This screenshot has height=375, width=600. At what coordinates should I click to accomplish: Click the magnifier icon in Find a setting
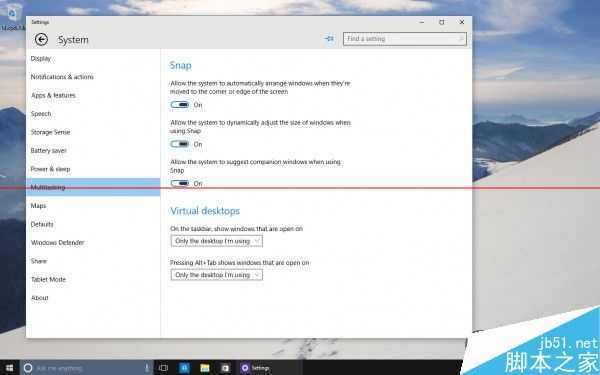point(460,39)
